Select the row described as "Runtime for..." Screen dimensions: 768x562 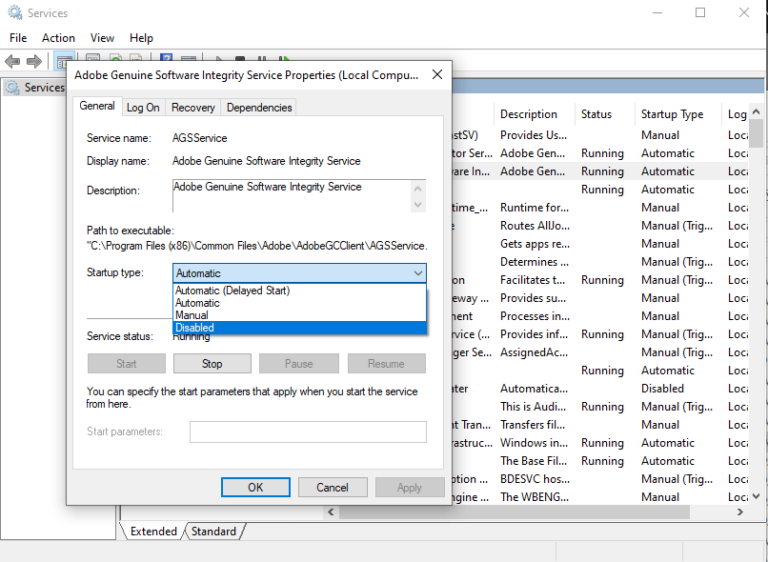pyautogui.click(x=599, y=207)
